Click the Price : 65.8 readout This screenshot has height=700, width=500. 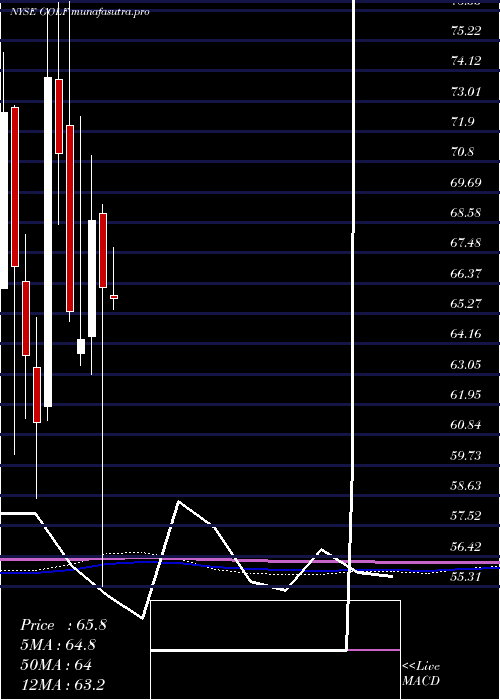[x=63, y=625]
